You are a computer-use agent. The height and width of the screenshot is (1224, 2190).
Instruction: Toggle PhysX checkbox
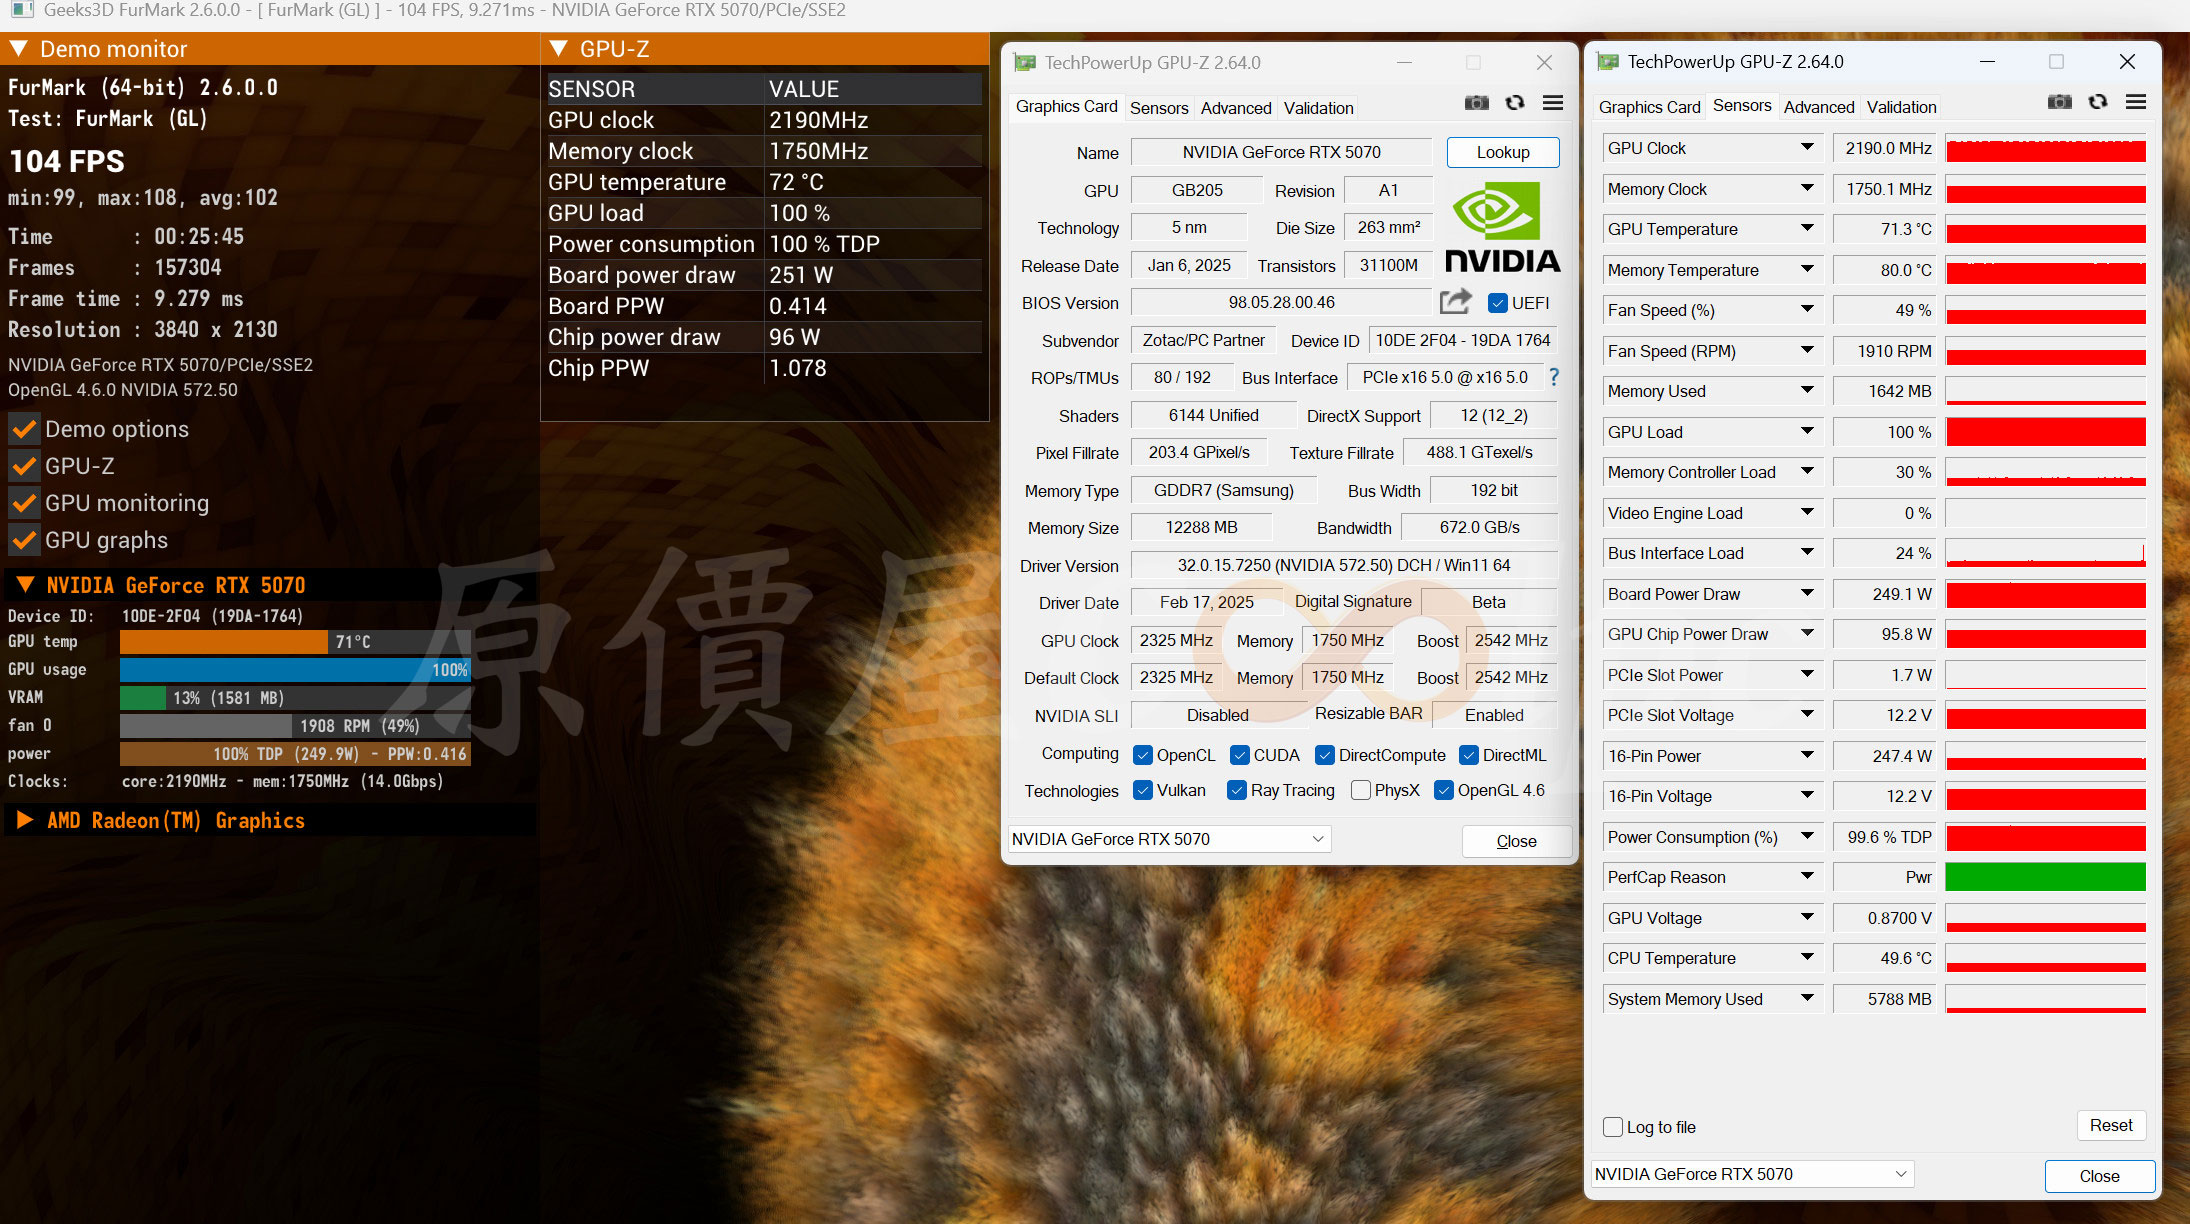pos(1361,790)
